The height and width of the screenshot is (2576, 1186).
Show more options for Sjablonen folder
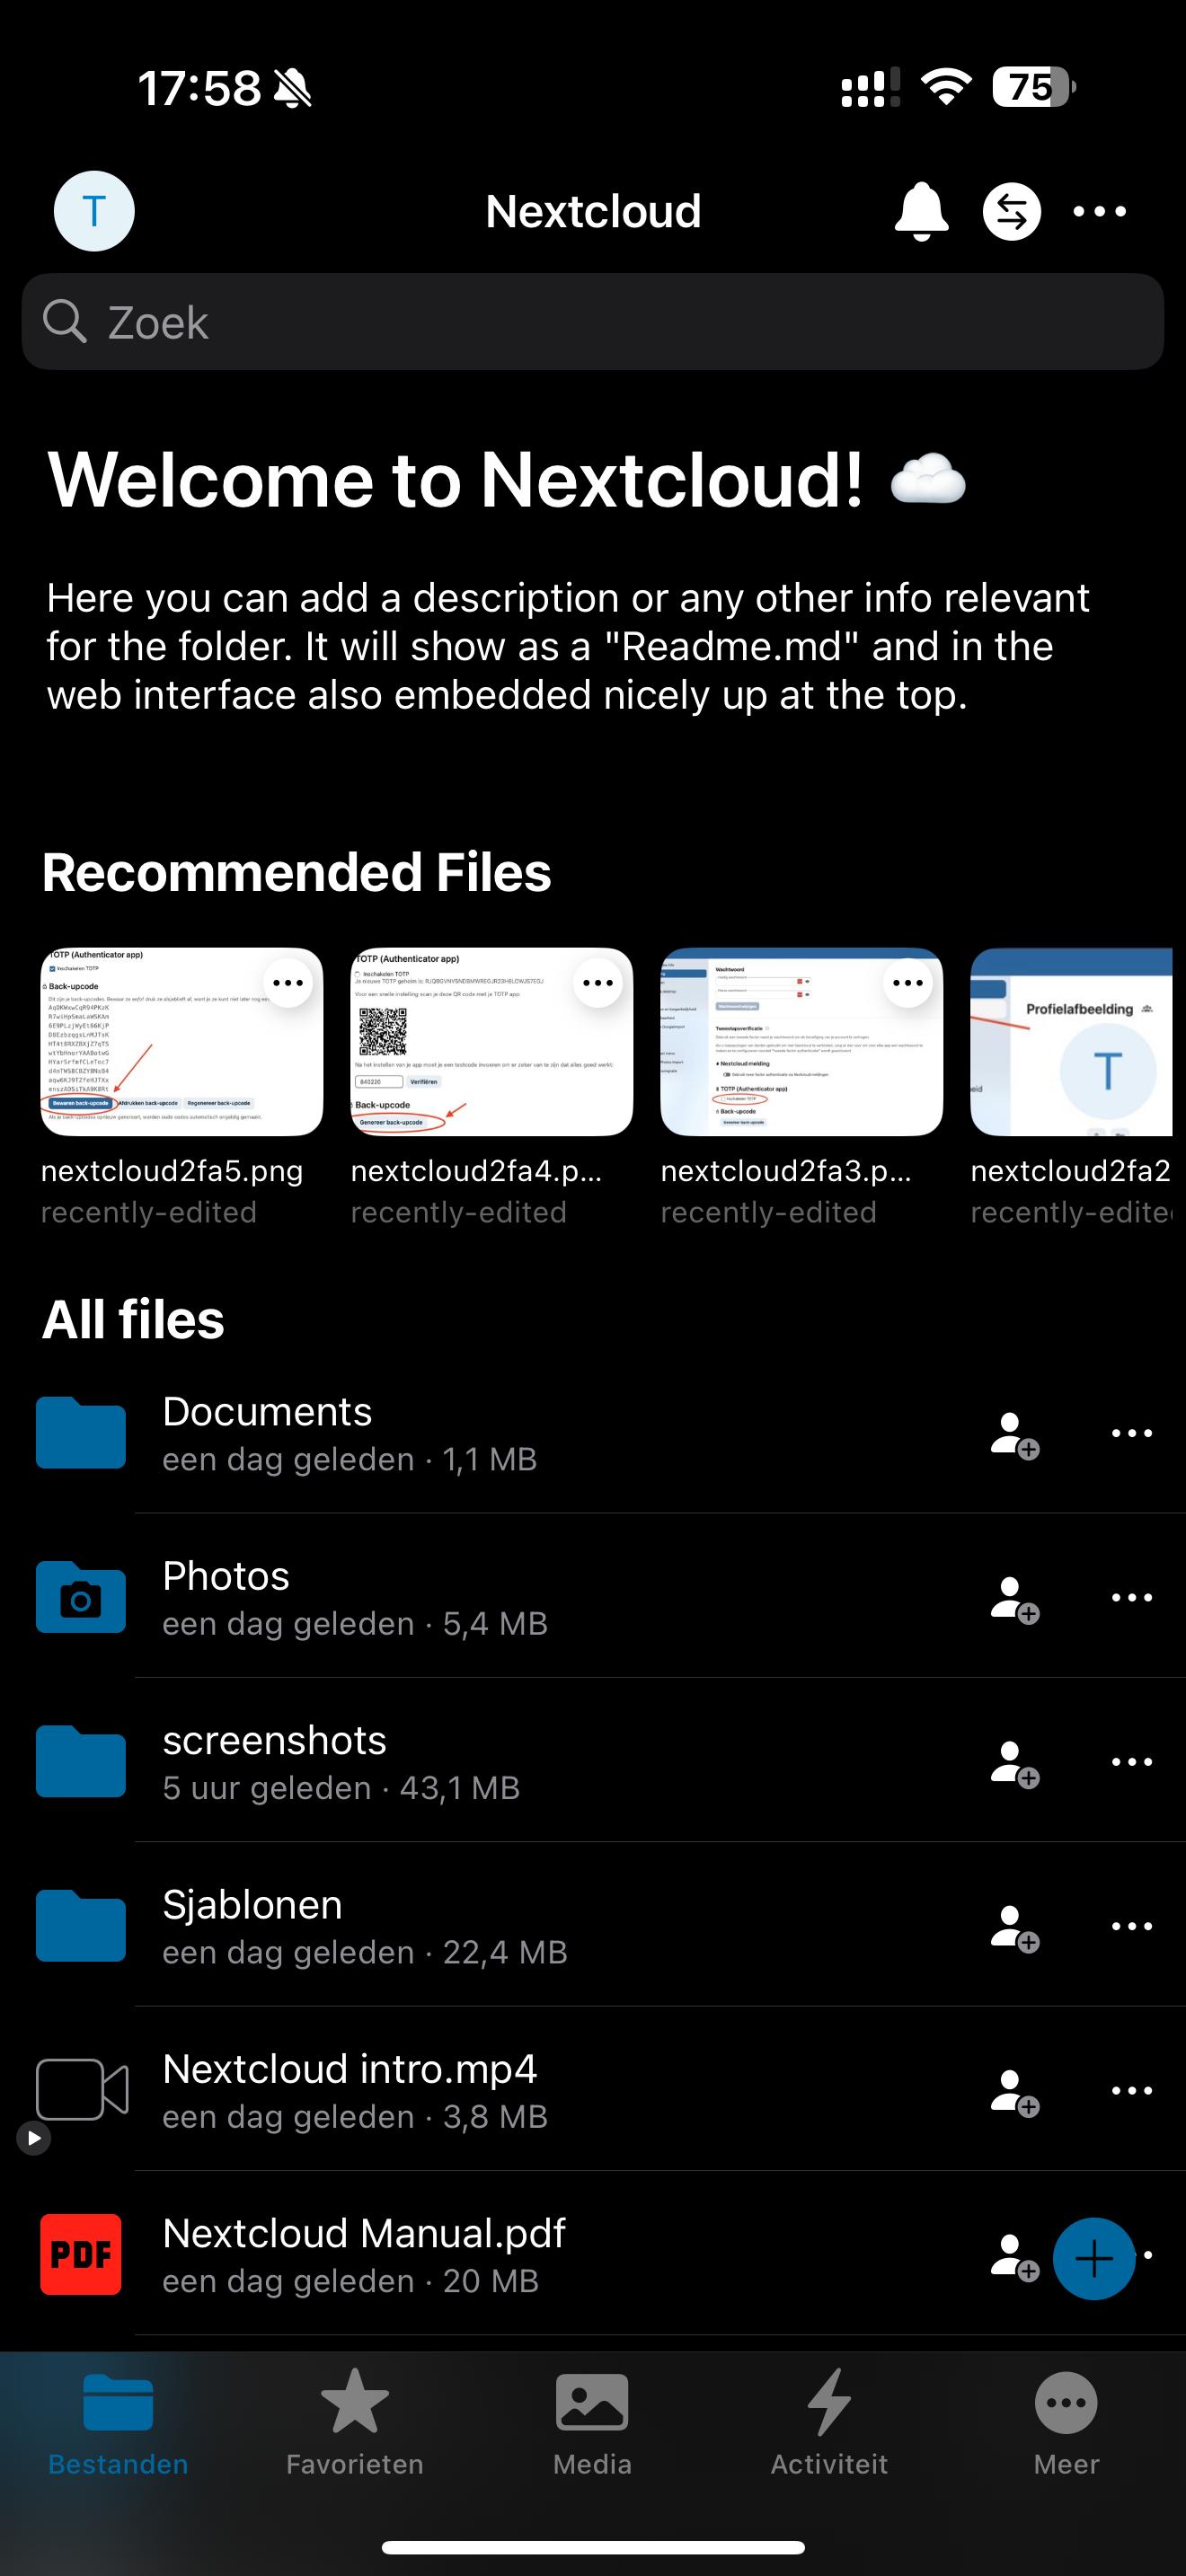coord(1132,1926)
